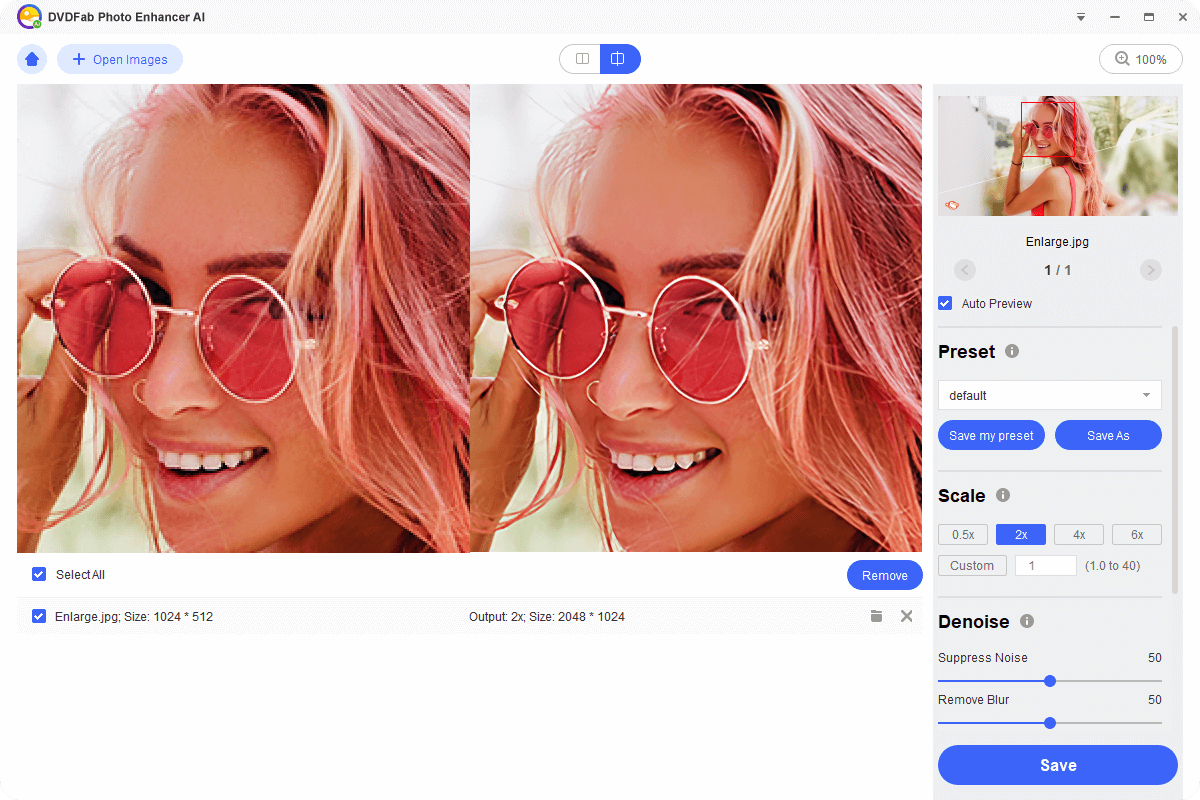The image size is (1200, 800).
Task: Open the title bar dropdown menu icon
Action: [1081, 17]
